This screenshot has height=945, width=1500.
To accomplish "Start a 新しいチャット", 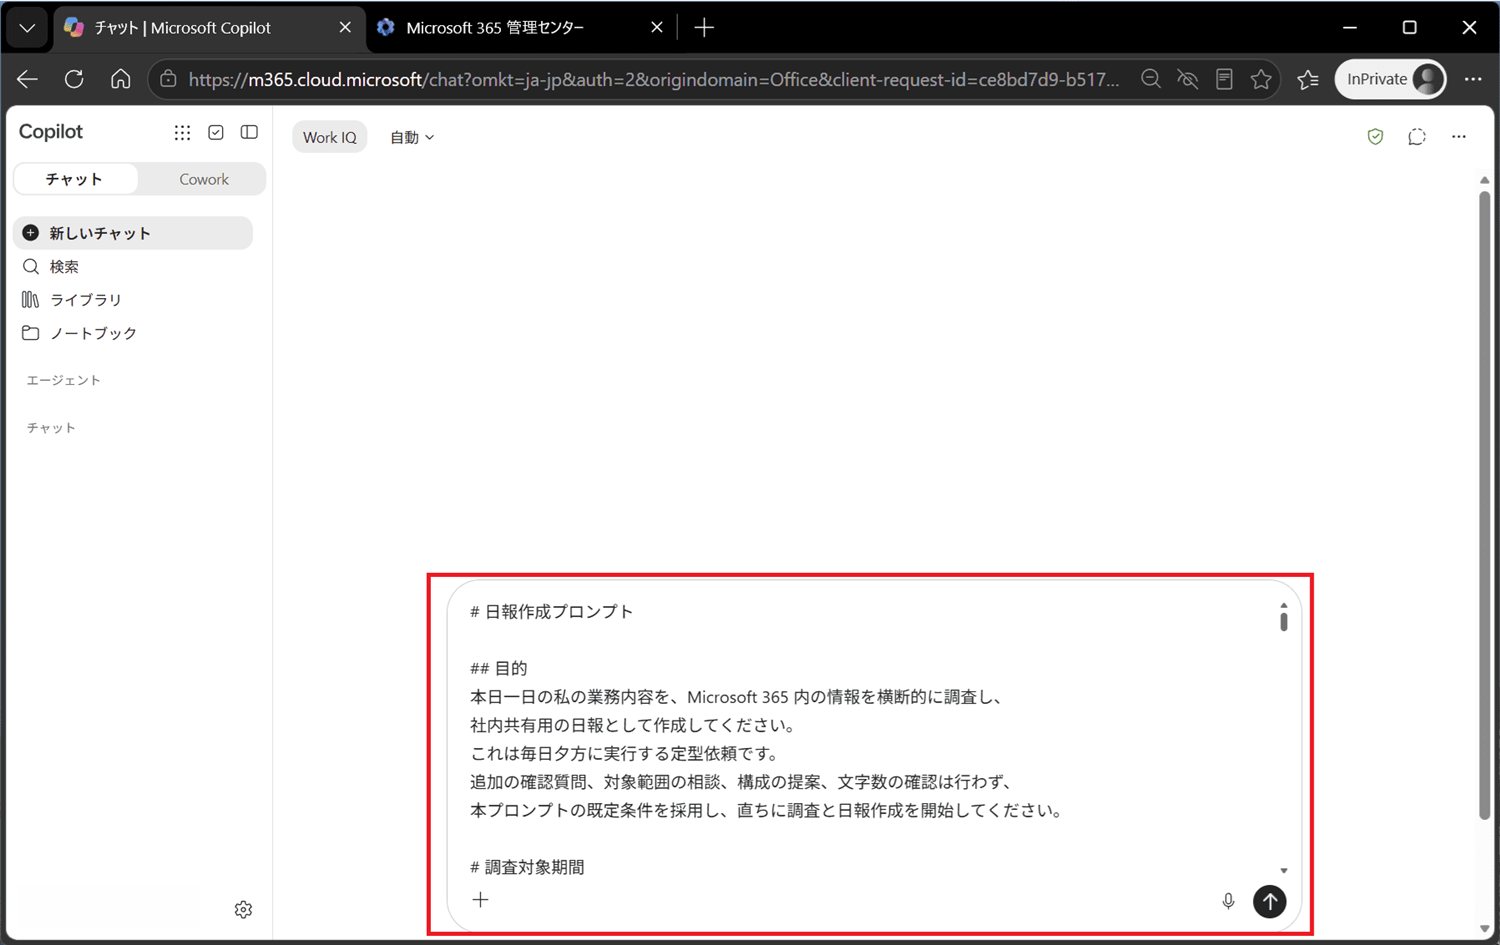I will [133, 233].
